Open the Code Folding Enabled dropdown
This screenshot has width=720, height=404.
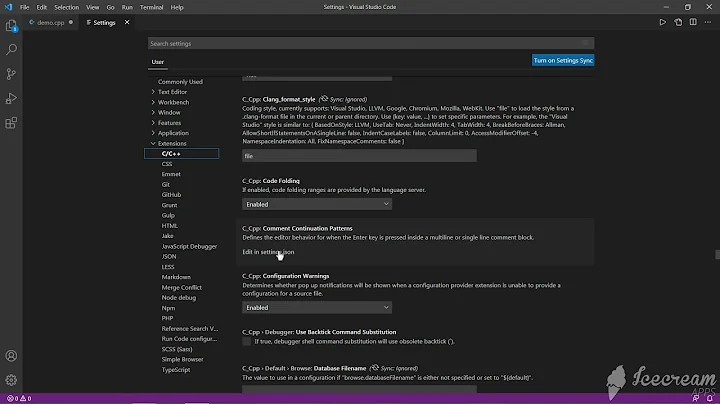[317, 204]
